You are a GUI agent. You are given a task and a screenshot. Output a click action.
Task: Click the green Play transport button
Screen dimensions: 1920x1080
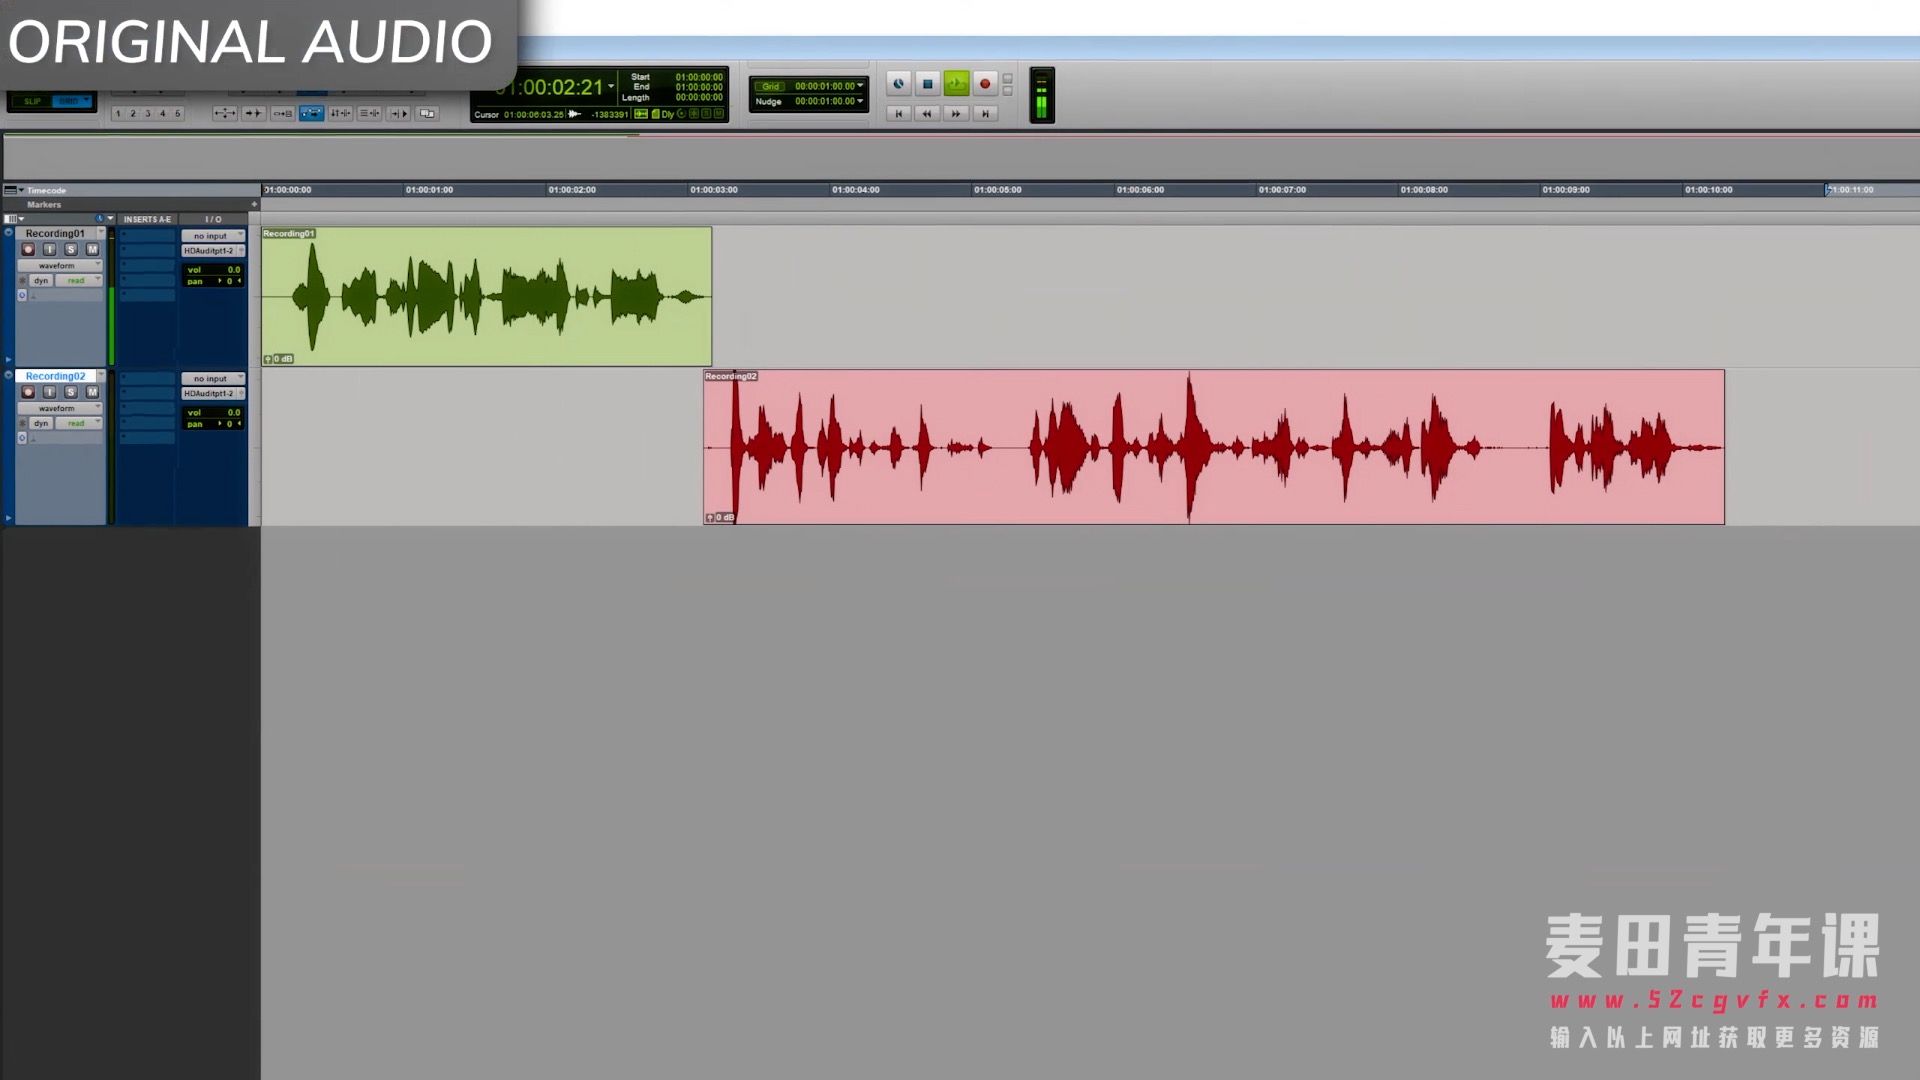click(956, 84)
